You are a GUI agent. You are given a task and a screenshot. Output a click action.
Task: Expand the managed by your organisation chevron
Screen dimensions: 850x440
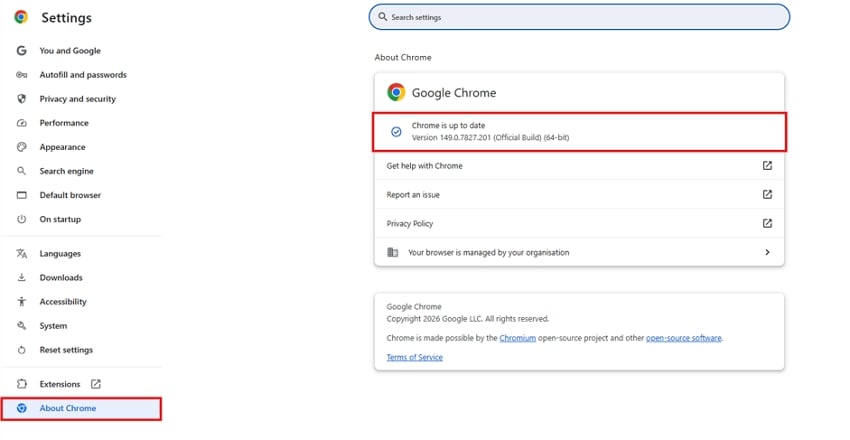(x=767, y=252)
